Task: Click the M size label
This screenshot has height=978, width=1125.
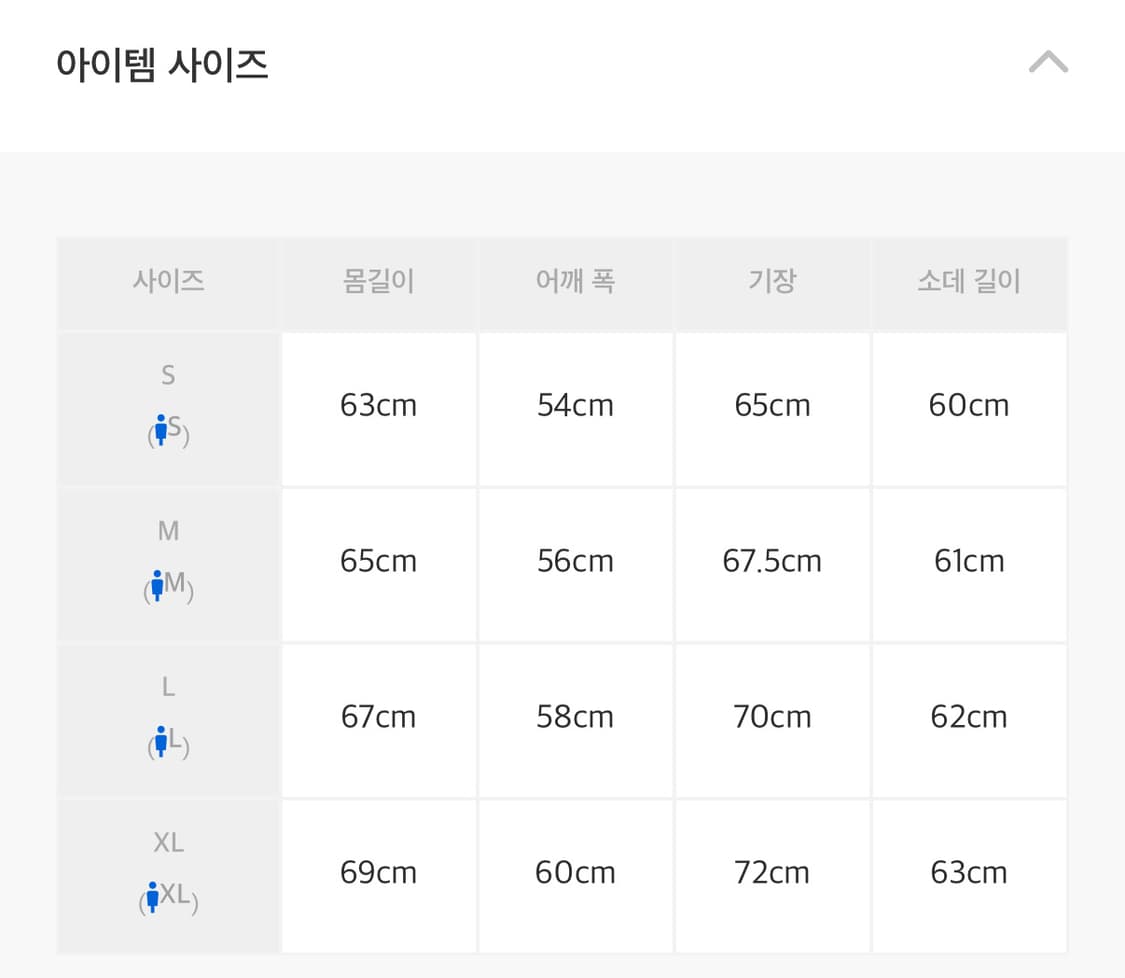Action: 169,531
